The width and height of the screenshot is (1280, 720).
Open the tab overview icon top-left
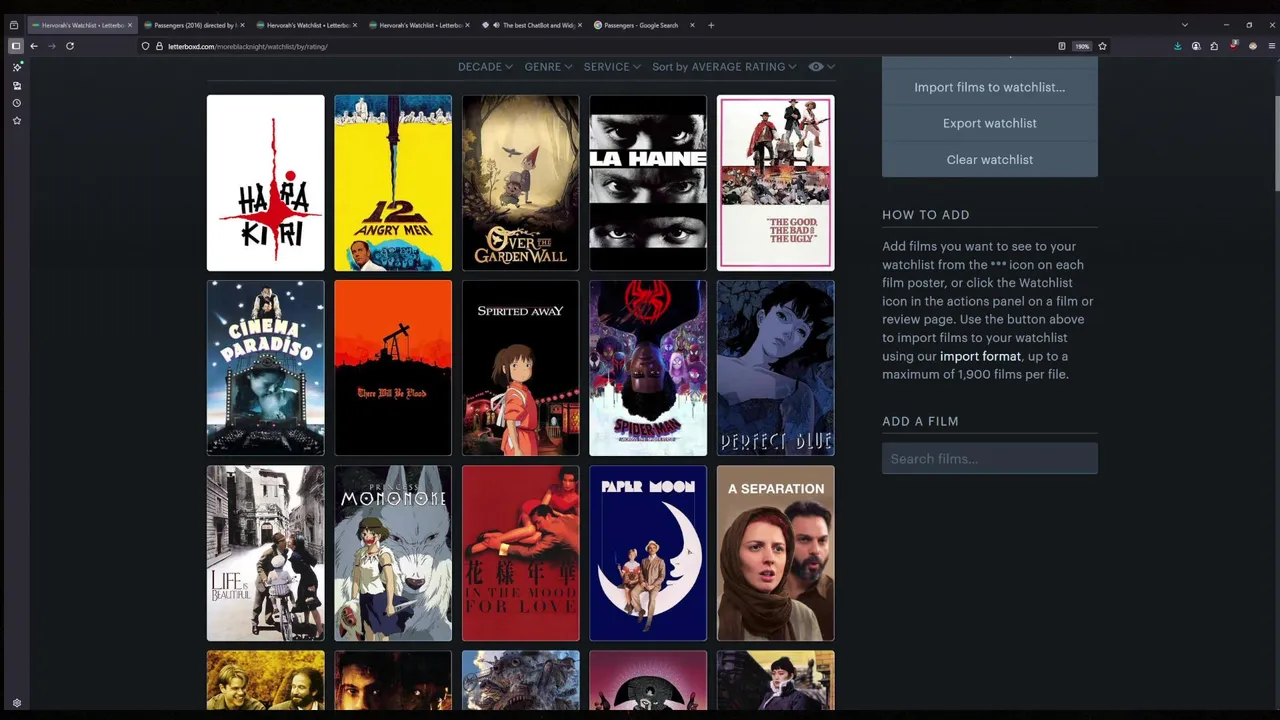(x=14, y=25)
